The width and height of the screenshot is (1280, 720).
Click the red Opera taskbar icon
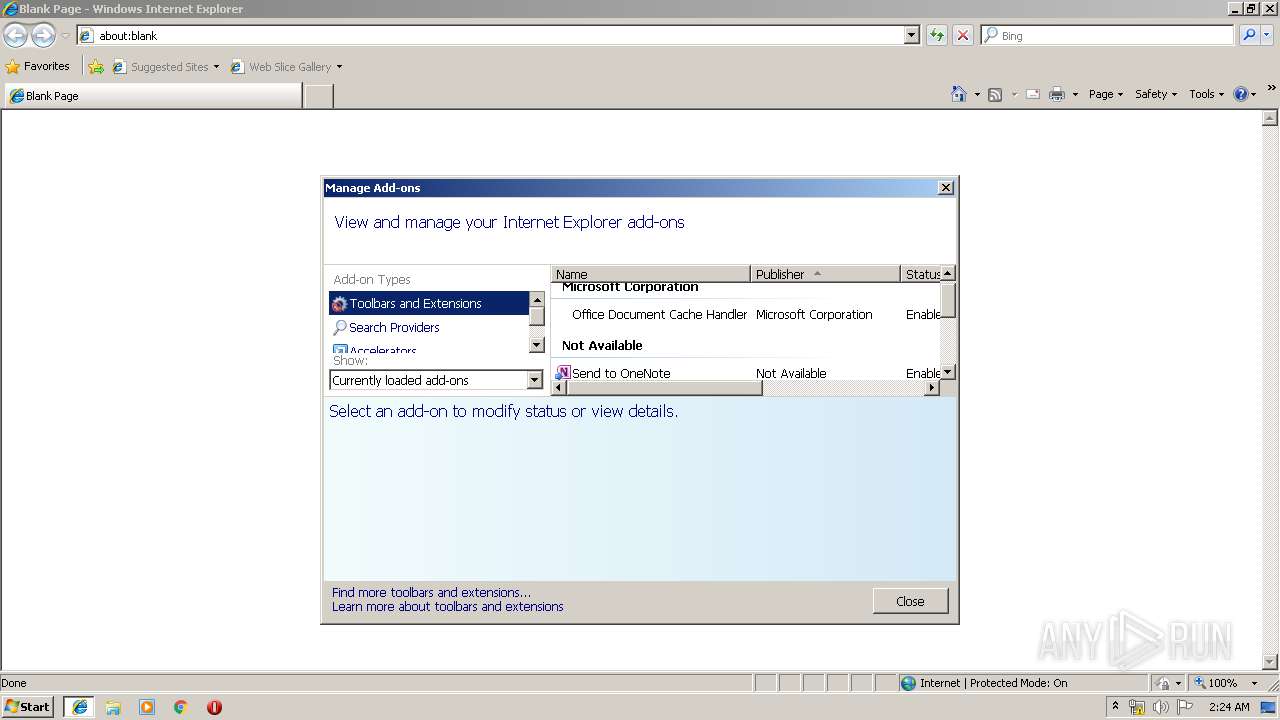coord(214,707)
